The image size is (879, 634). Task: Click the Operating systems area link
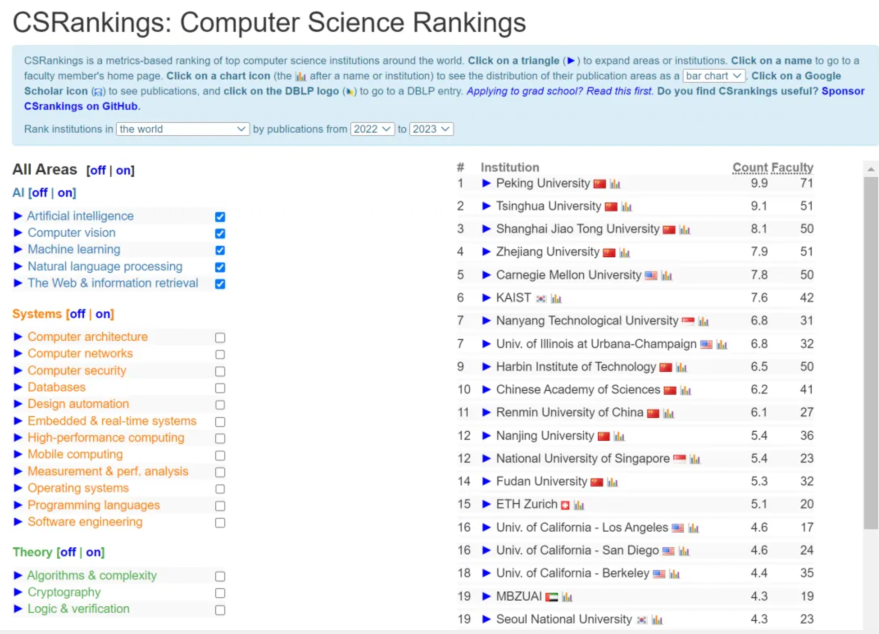tap(78, 488)
